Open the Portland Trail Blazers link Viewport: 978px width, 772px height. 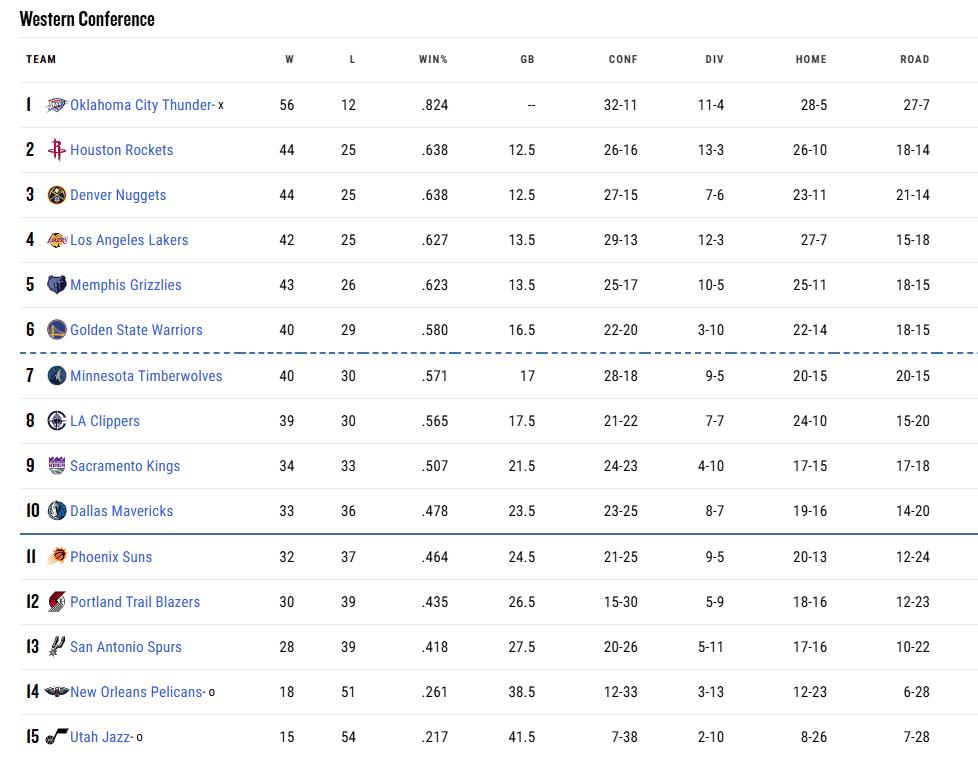(x=135, y=602)
